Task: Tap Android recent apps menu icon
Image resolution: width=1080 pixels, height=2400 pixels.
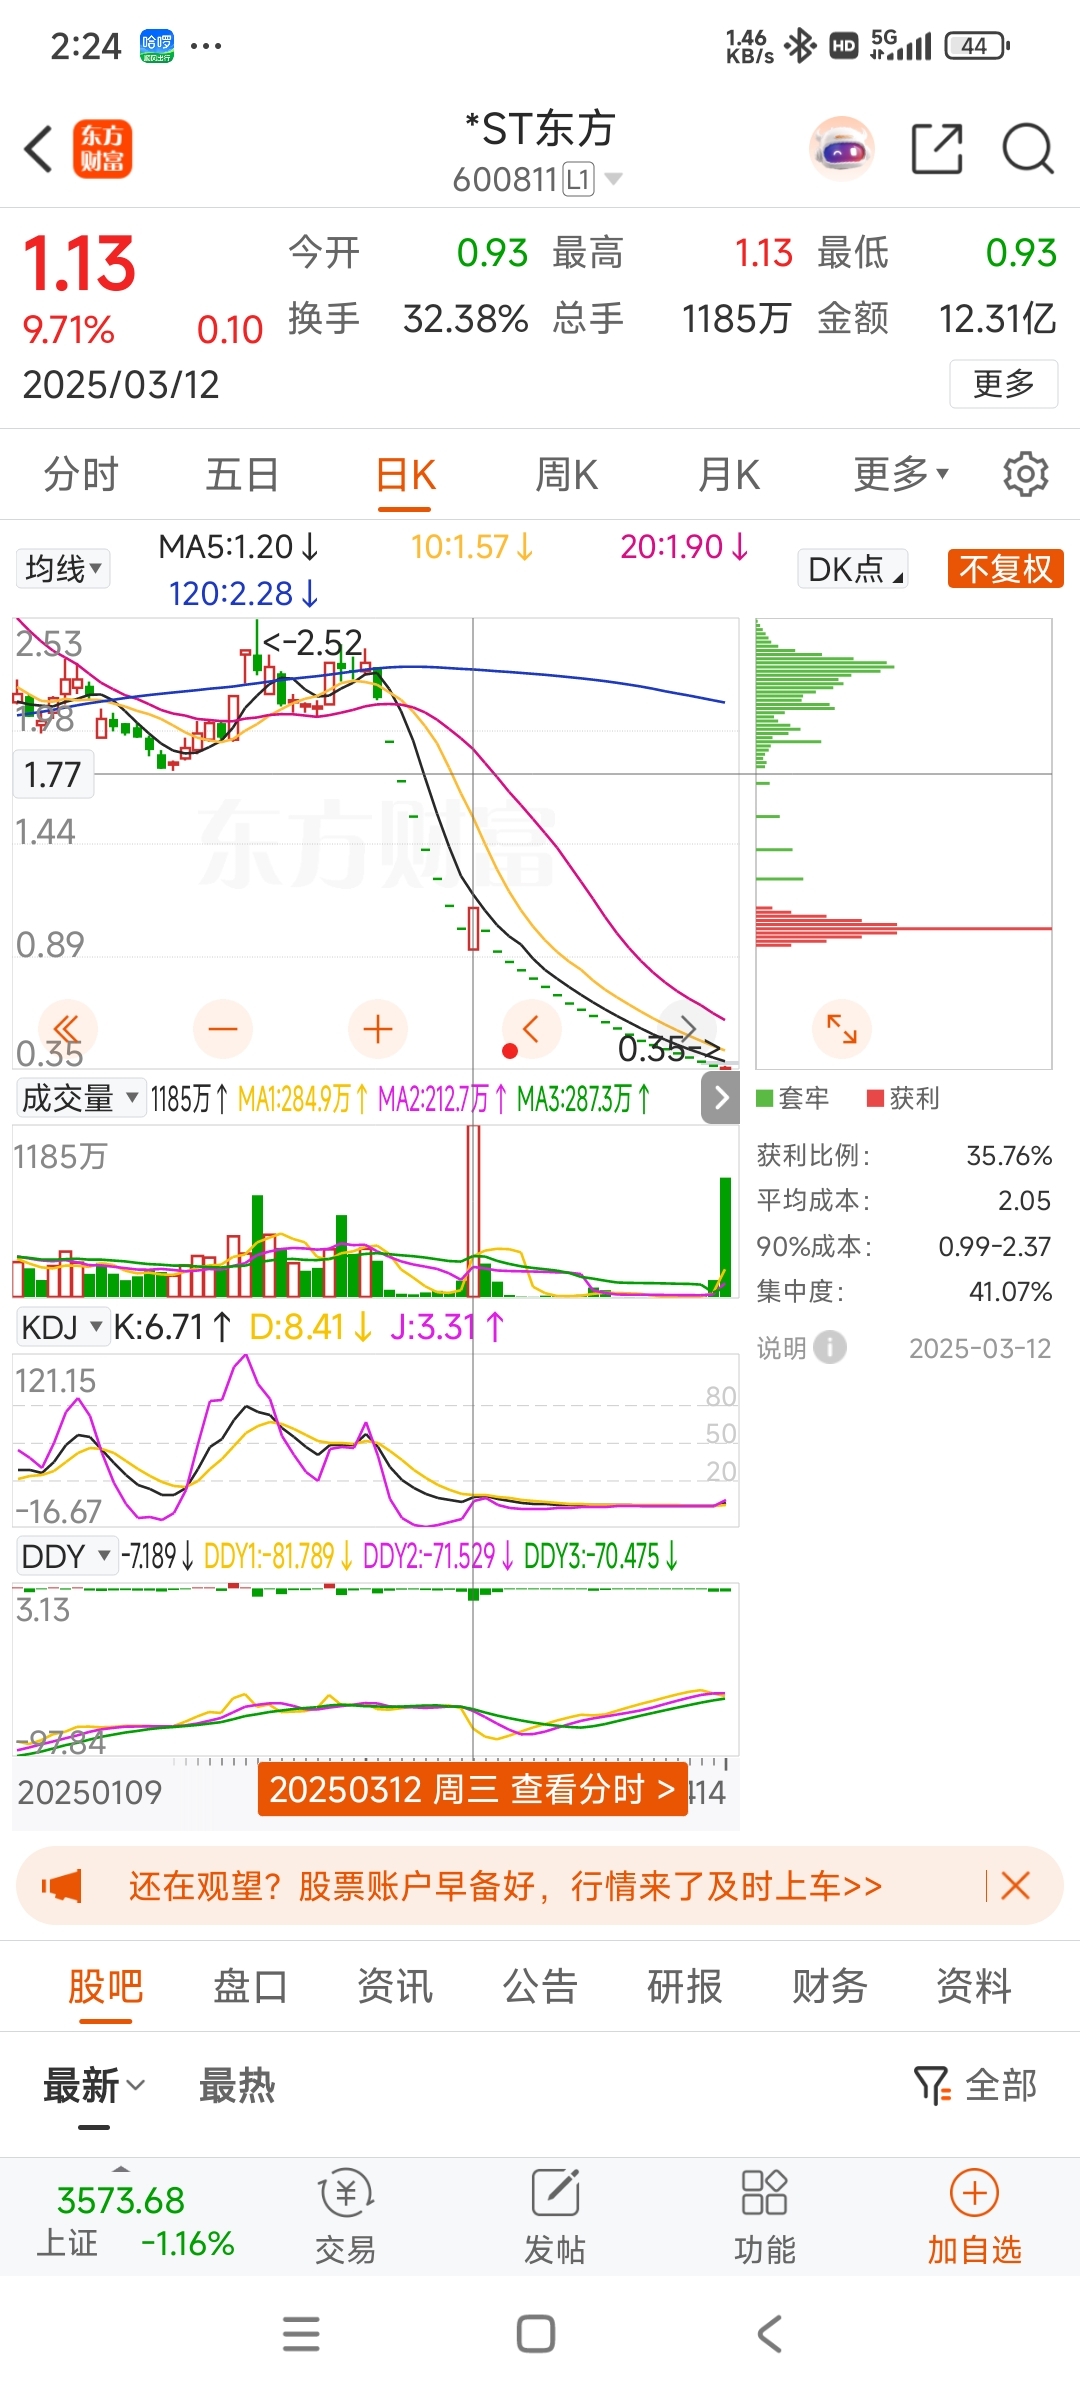Action: pos(301,2334)
